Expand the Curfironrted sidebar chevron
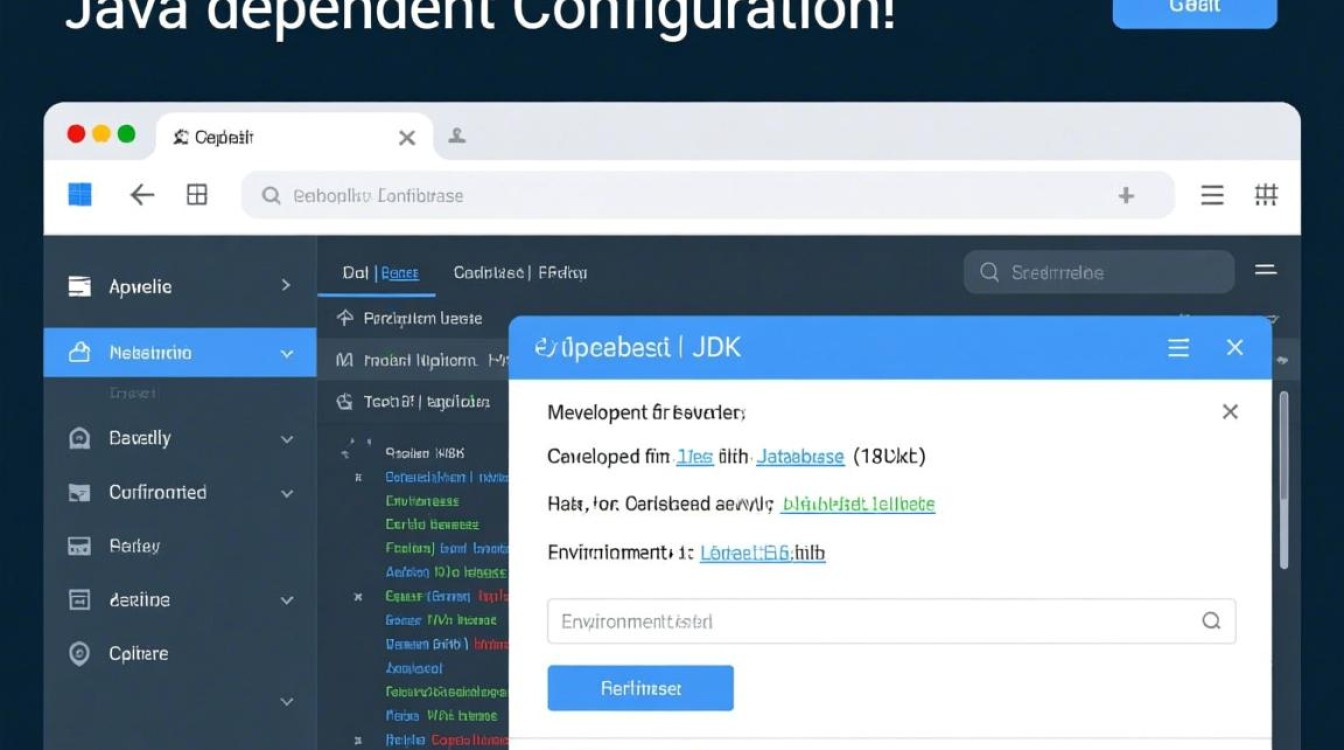Viewport: 1344px width, 750px height. point(287,493)
